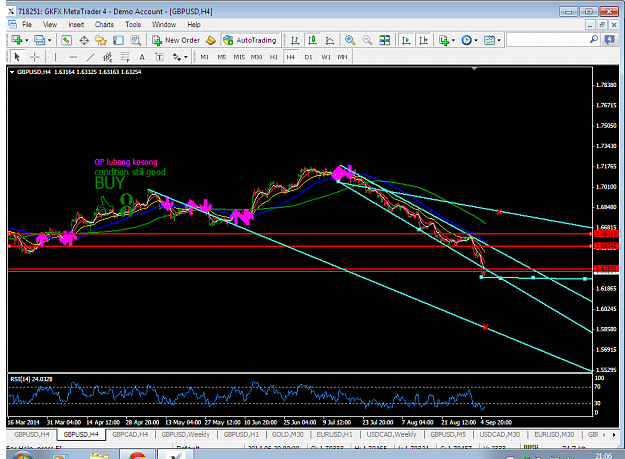This screenshot has height=459, width=625.
Task: Zoom in on the chart
Action: coord(350,40)
